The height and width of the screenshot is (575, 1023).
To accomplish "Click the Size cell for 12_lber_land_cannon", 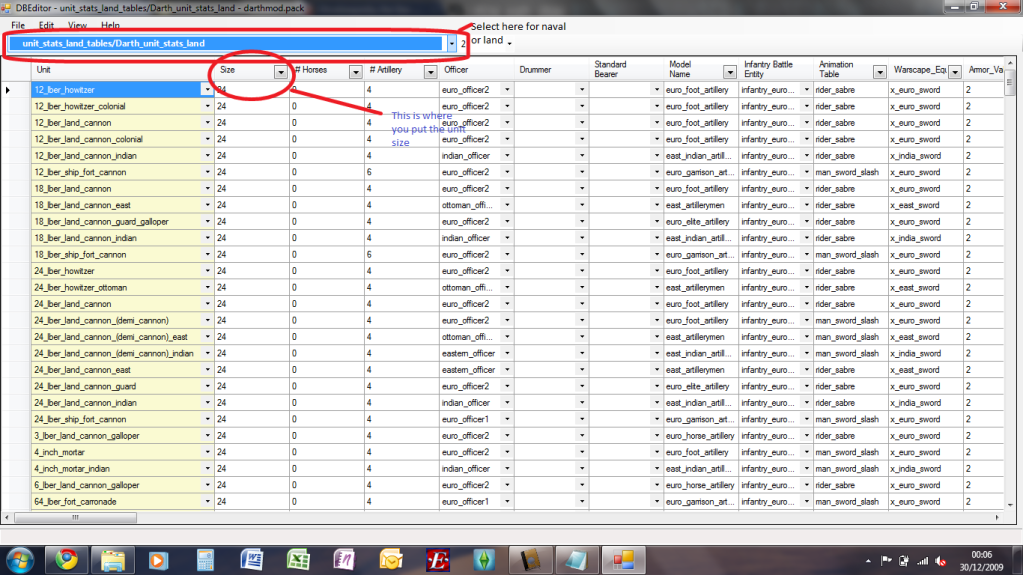I will click(x=250, y=123).
